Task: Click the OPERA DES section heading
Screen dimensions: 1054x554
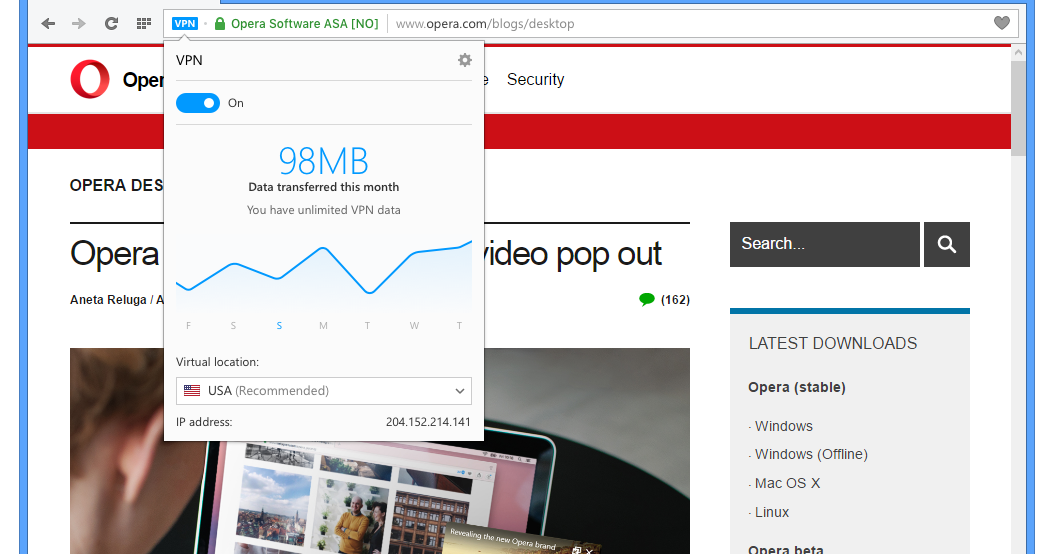Action: [x=117, y=186]
